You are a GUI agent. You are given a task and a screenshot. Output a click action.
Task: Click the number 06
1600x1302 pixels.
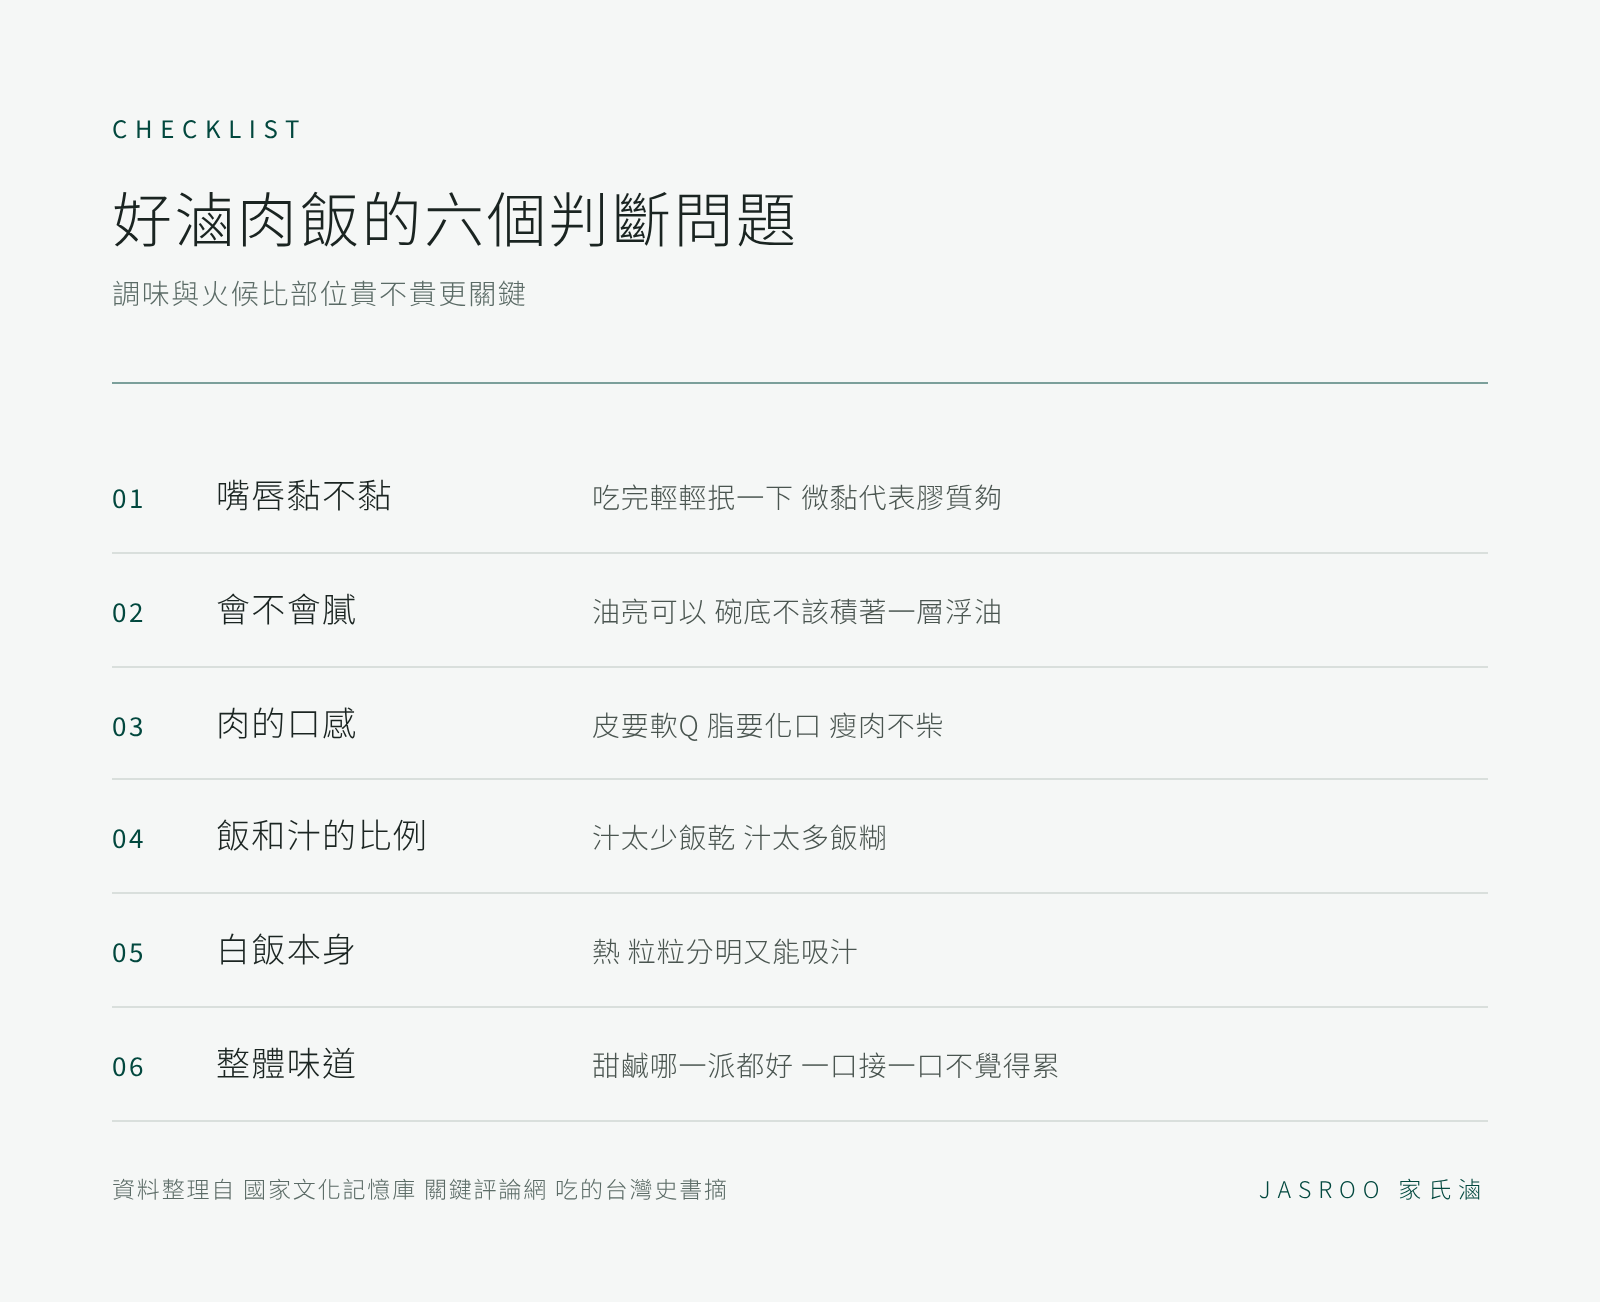tap(128, 1066)
